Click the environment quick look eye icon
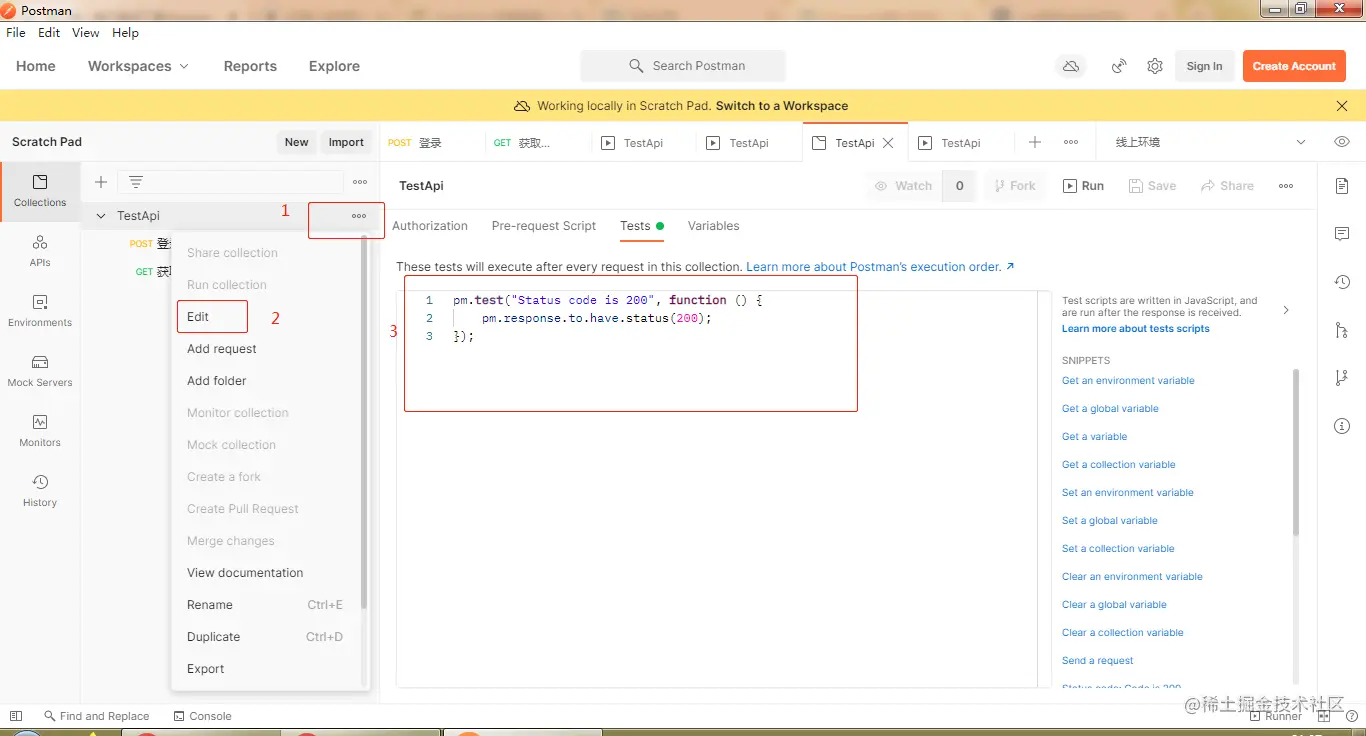 (x=1342, y=142)
